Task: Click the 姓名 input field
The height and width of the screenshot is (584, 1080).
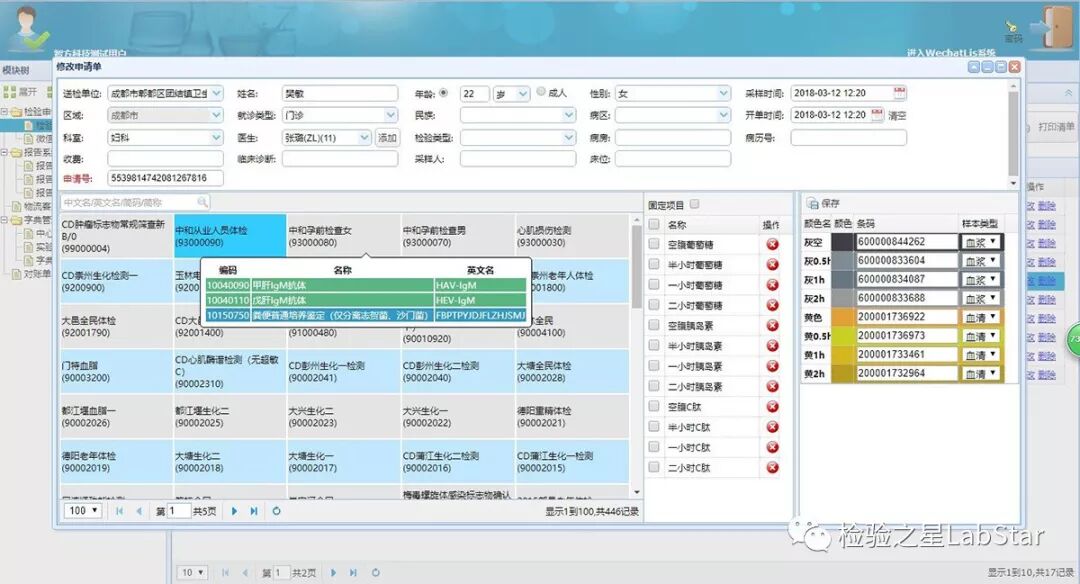Action: (340, 93)
